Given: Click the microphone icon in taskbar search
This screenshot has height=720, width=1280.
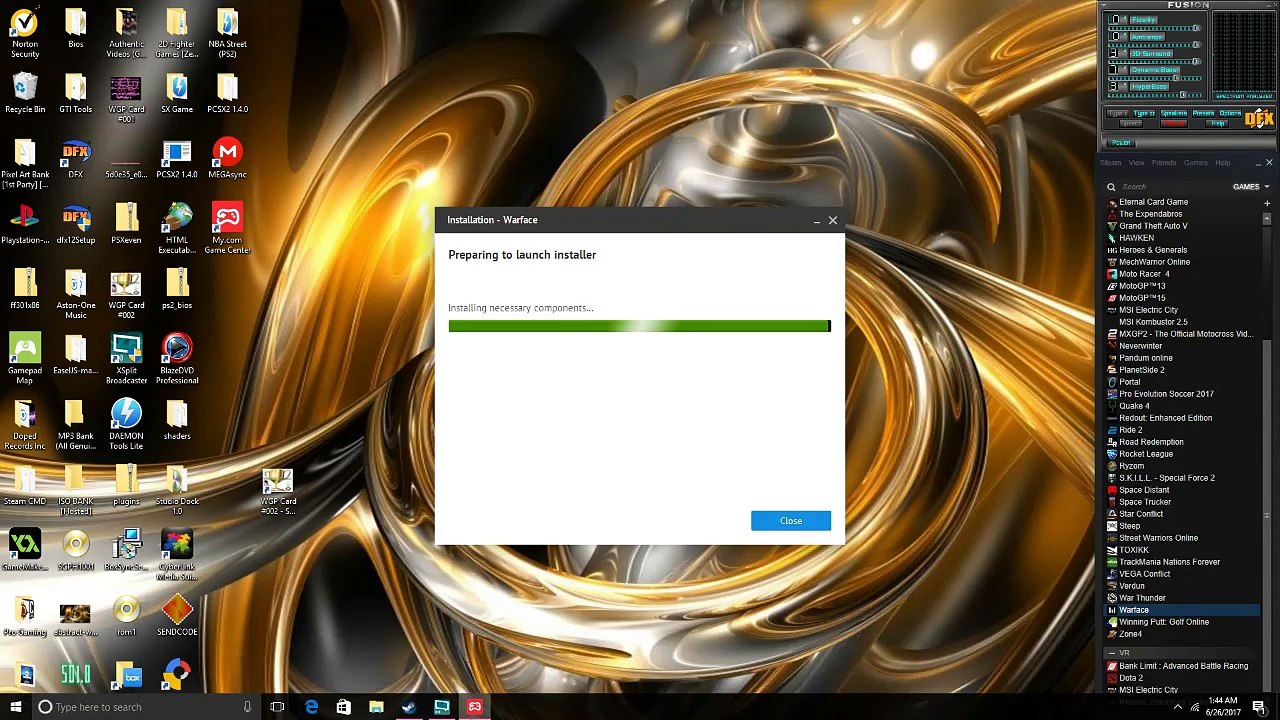Looking at the screenshot, I should 247,707.
